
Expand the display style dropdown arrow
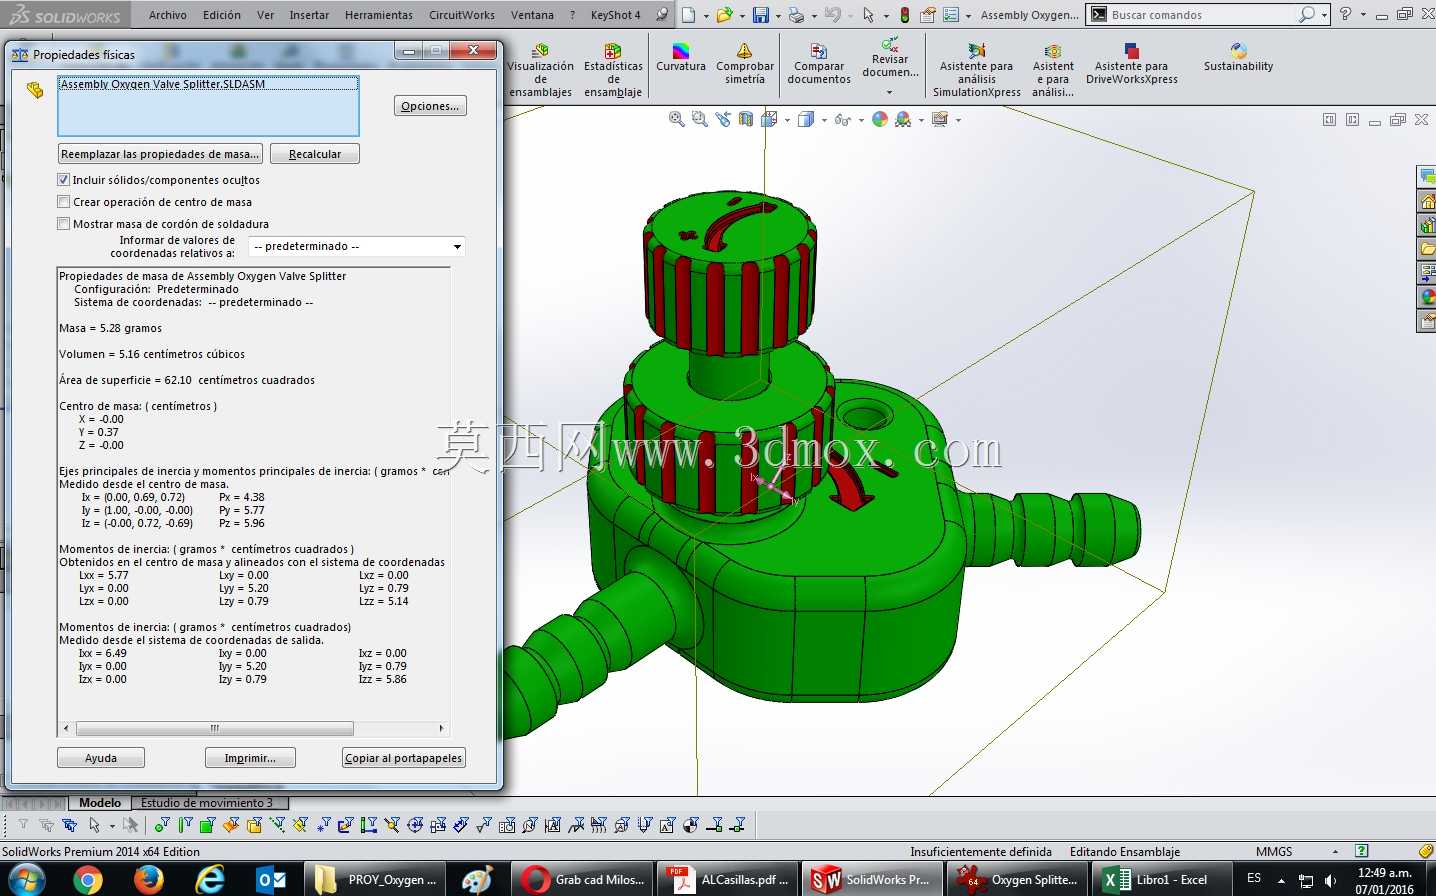click(x=824, y=120)
